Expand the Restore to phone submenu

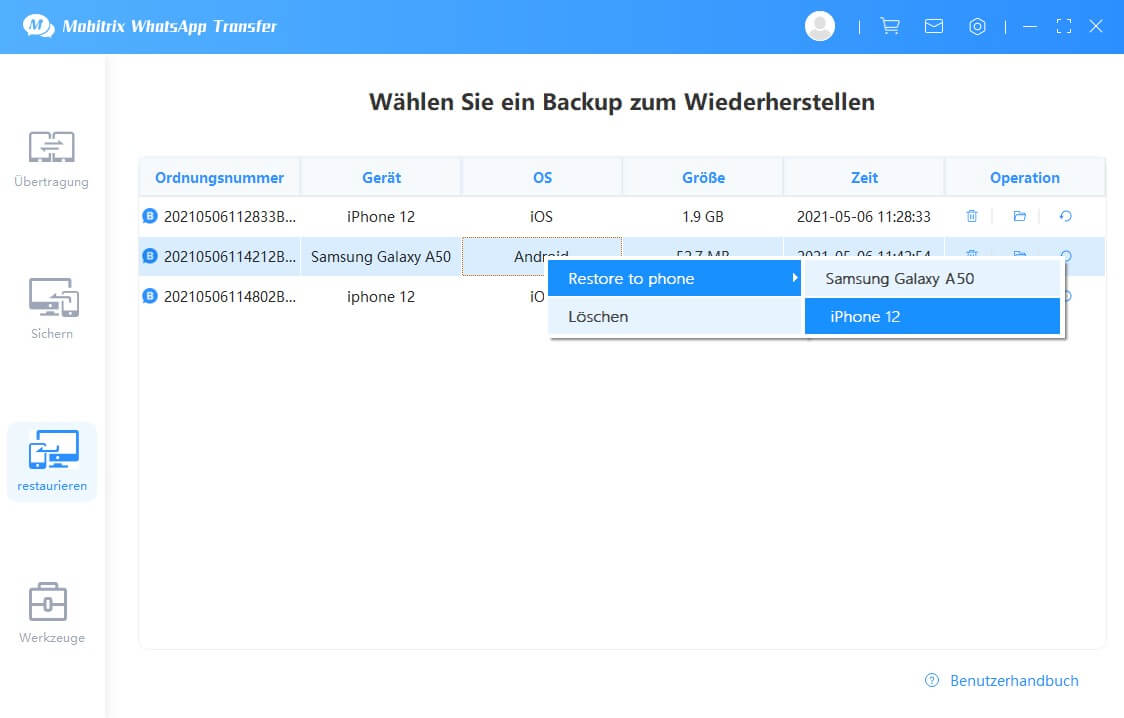(675, 279)
